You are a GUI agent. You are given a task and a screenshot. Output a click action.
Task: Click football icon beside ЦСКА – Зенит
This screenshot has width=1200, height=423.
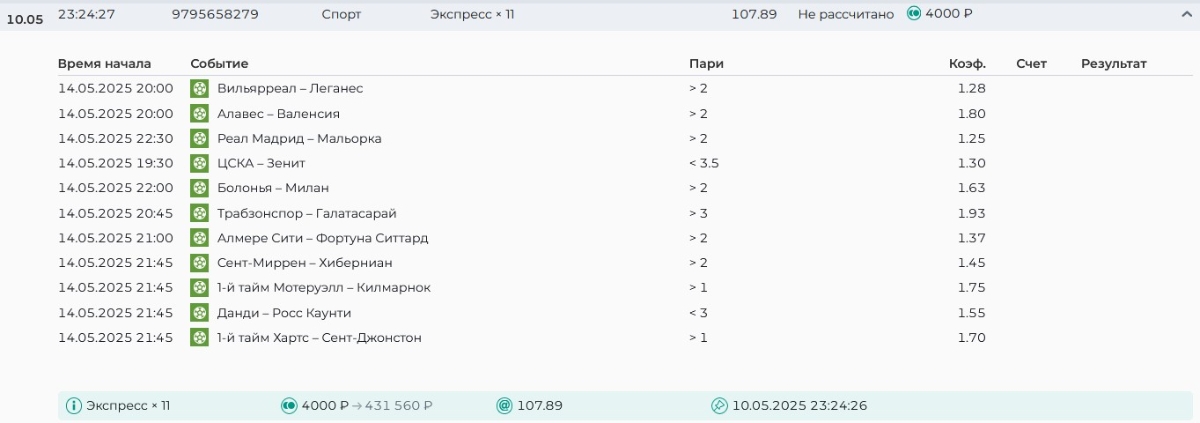(199, 163)
